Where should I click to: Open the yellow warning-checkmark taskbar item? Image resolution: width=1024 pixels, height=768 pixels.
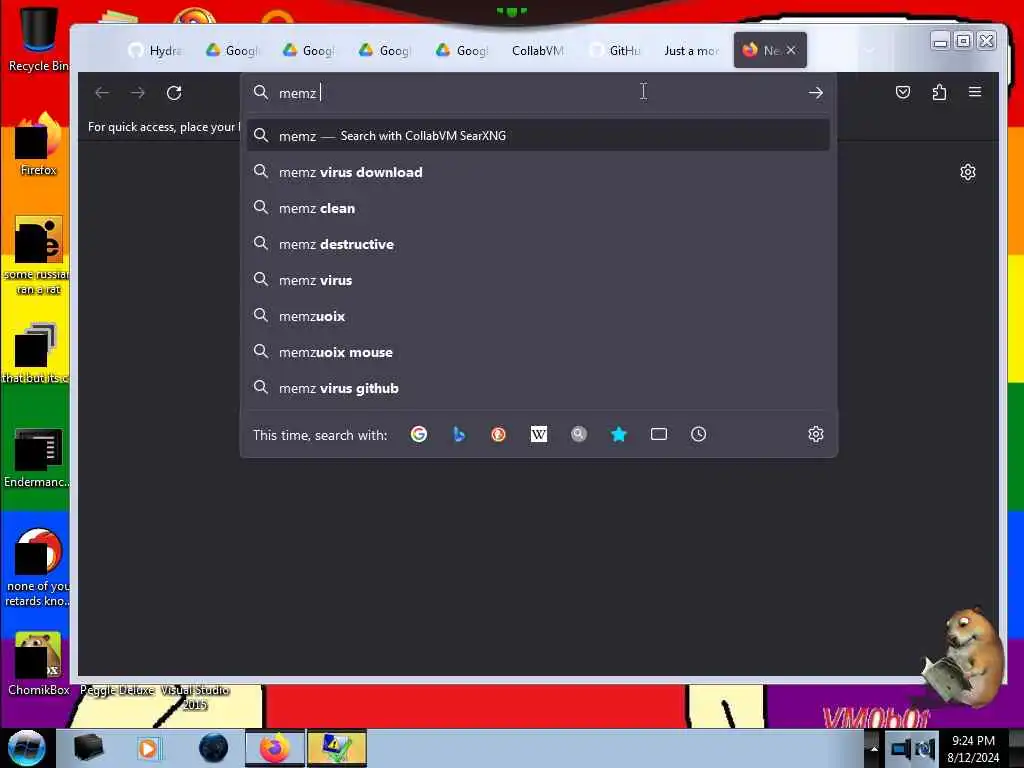click(336, 748)
